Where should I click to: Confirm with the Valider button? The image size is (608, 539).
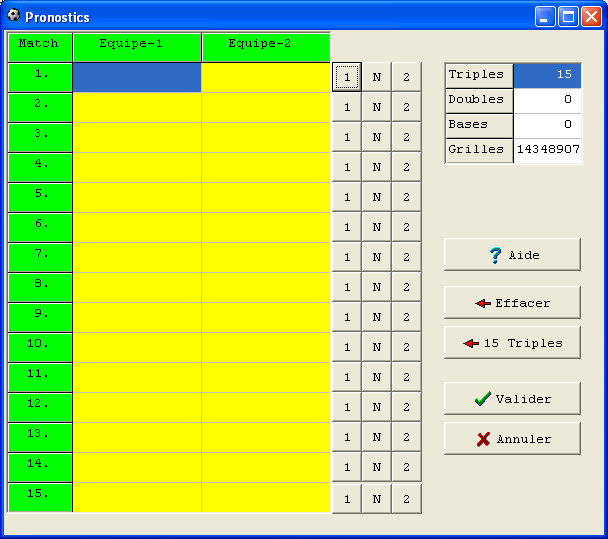point(512,399)
